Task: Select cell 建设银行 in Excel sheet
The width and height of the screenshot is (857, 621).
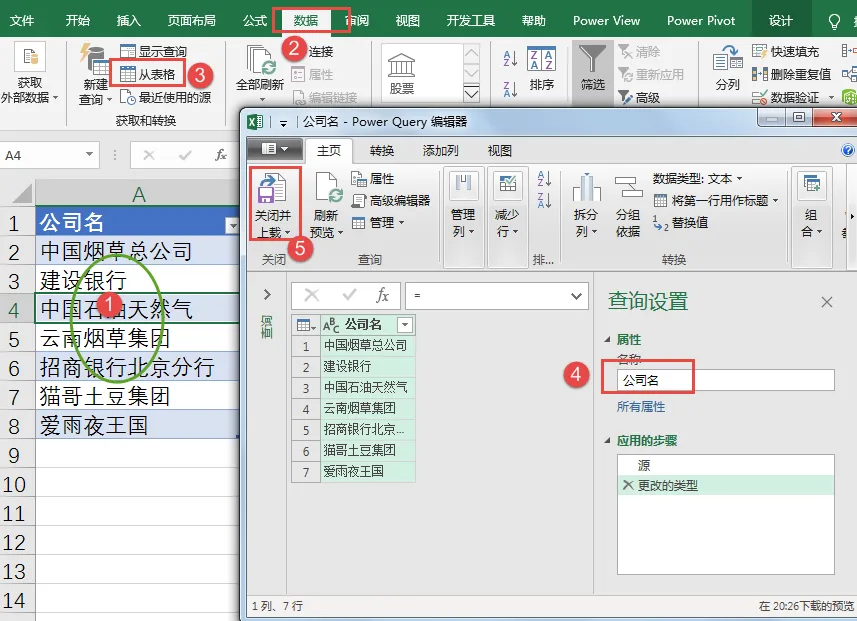Action: point(137,280)
